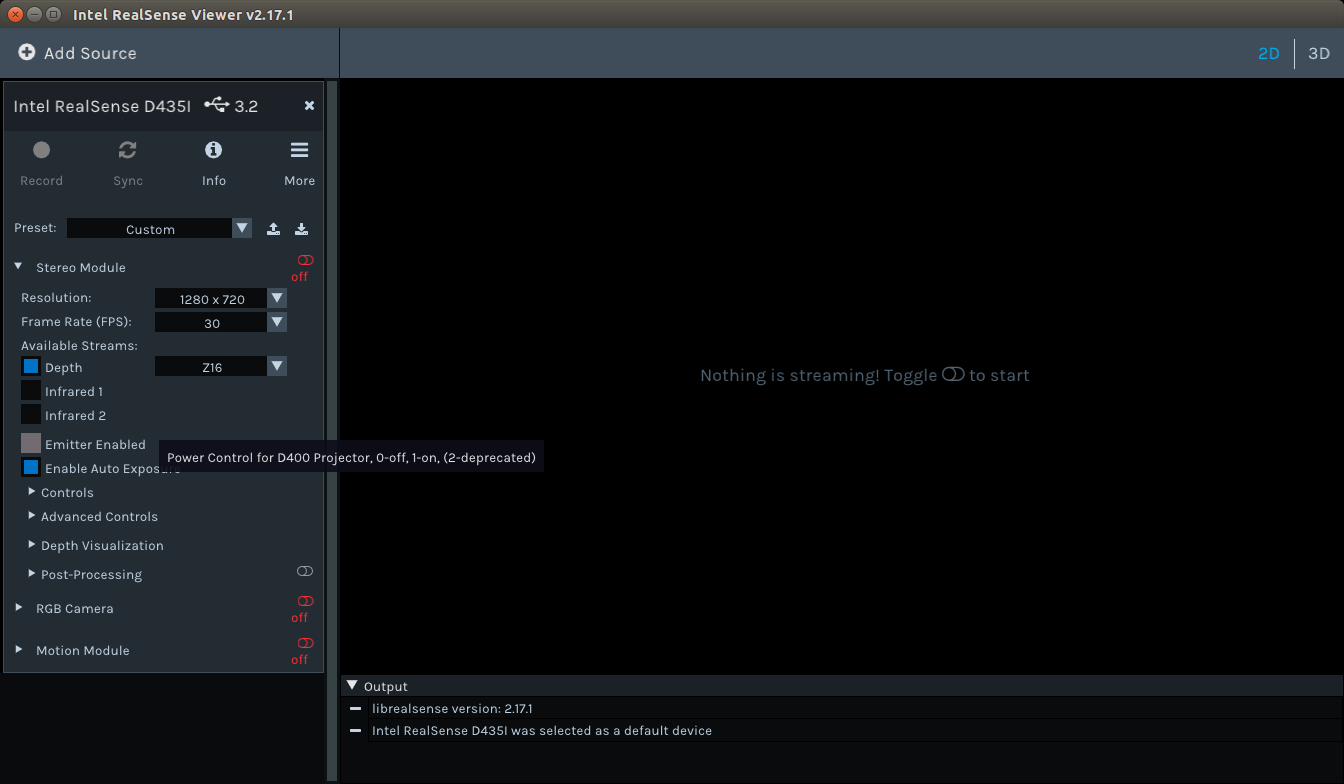The height and width of the screenshot is (784, 1344).
Task: Collapse the Stereo Module section
Action: 18,267
